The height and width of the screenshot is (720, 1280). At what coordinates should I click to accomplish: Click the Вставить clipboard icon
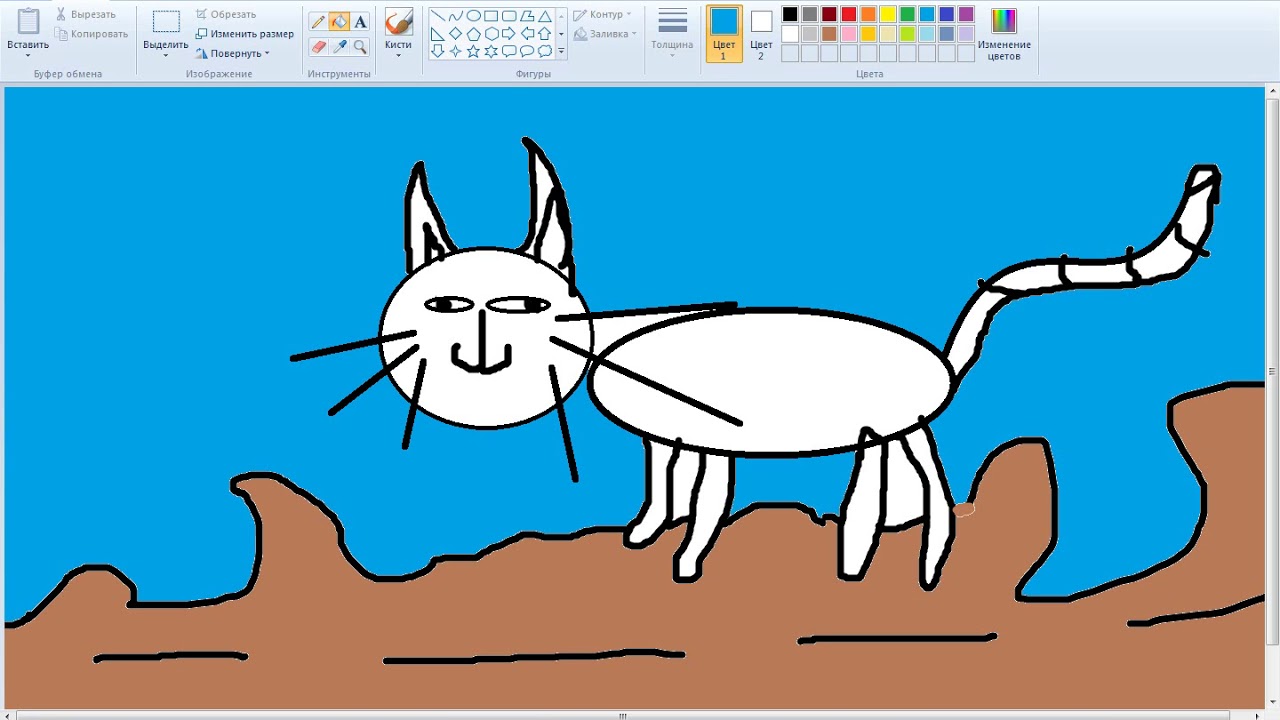pos(28,22)
